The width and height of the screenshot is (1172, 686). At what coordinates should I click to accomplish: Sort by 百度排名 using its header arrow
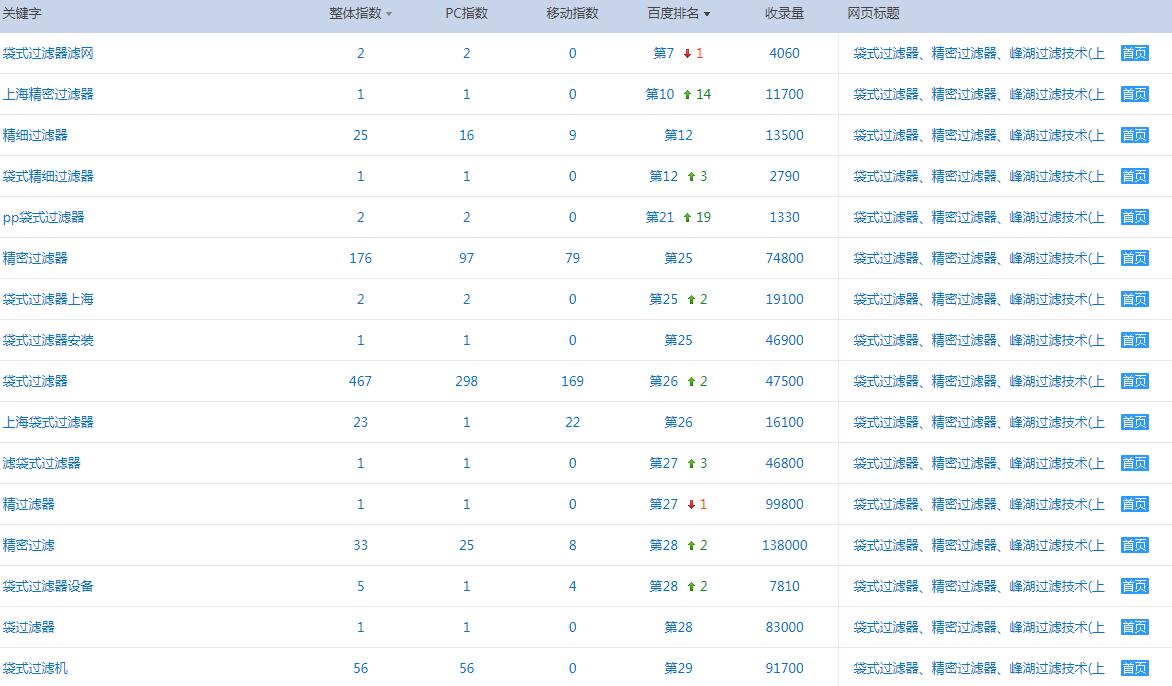pos(707,14)
